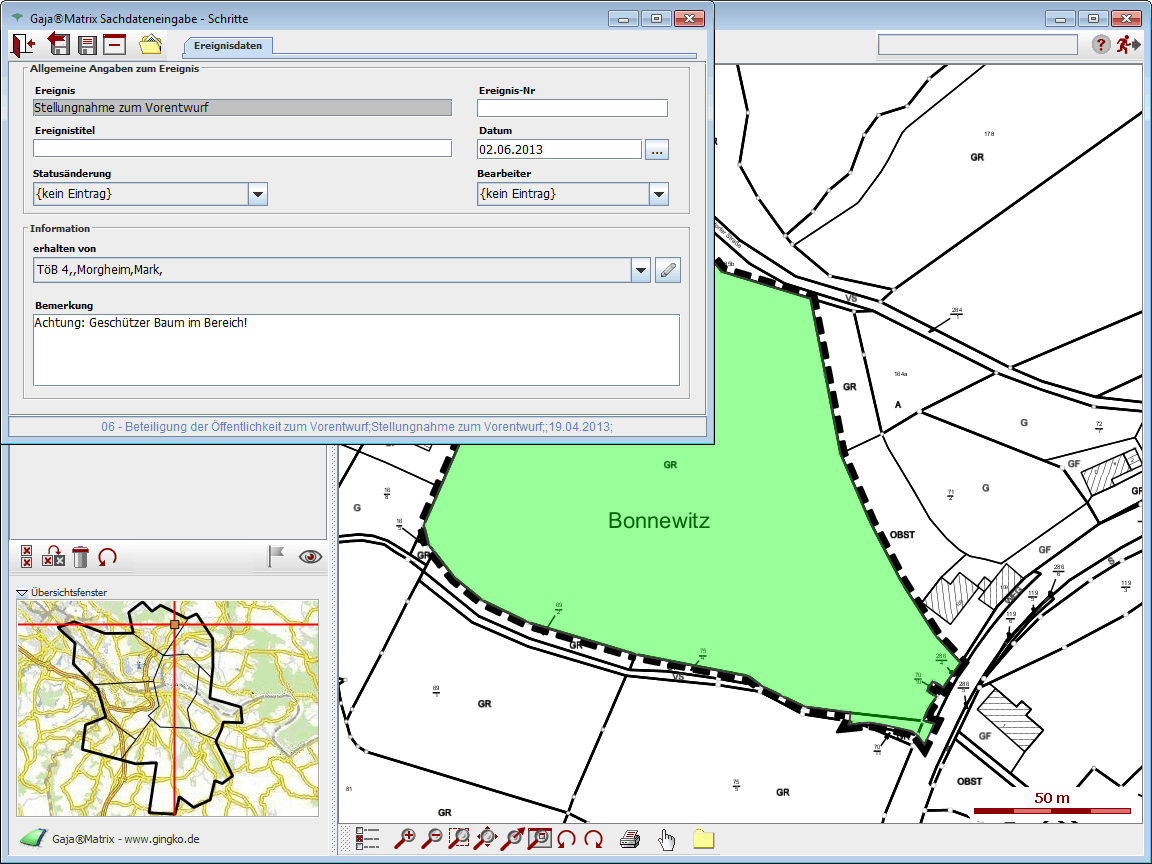This screenshot has height=864, width=1152.
Task: Click into the Ereignistitel text field
Action: tap(242, 148)
